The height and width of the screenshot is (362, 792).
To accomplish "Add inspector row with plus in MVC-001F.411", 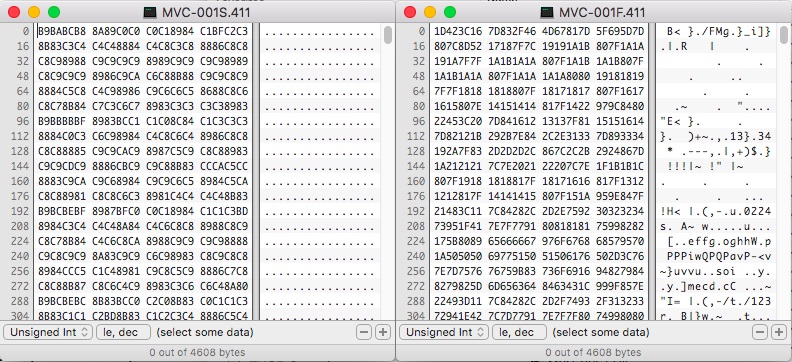I will coord(779,332).
